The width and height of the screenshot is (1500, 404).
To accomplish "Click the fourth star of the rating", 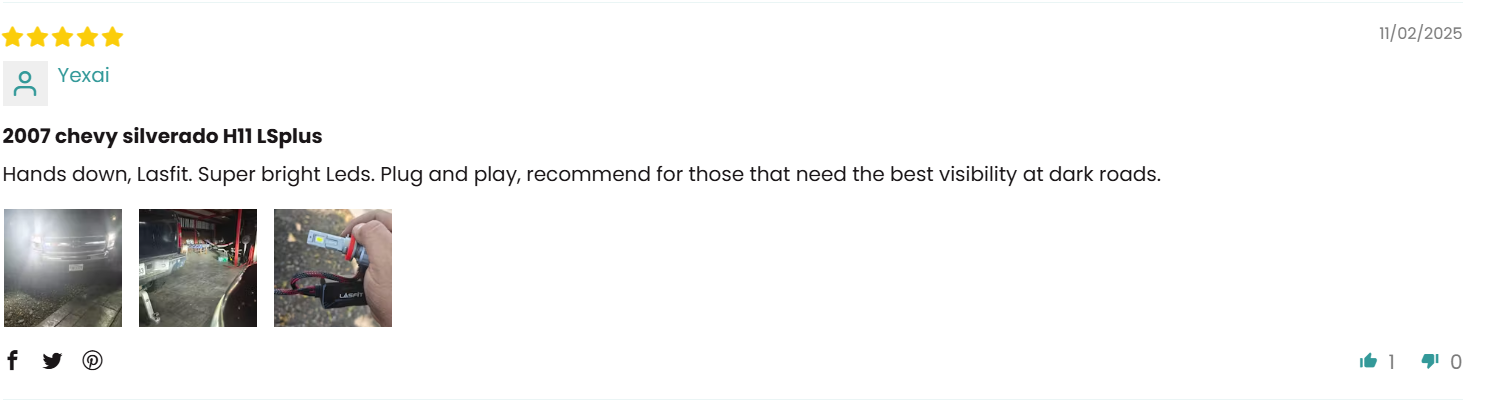I will [88, 38].
